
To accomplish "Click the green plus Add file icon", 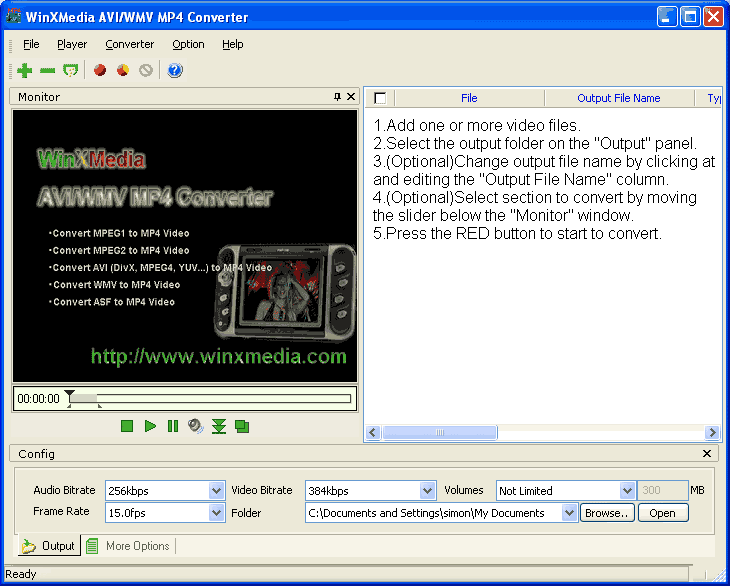I will pos(24,70).
